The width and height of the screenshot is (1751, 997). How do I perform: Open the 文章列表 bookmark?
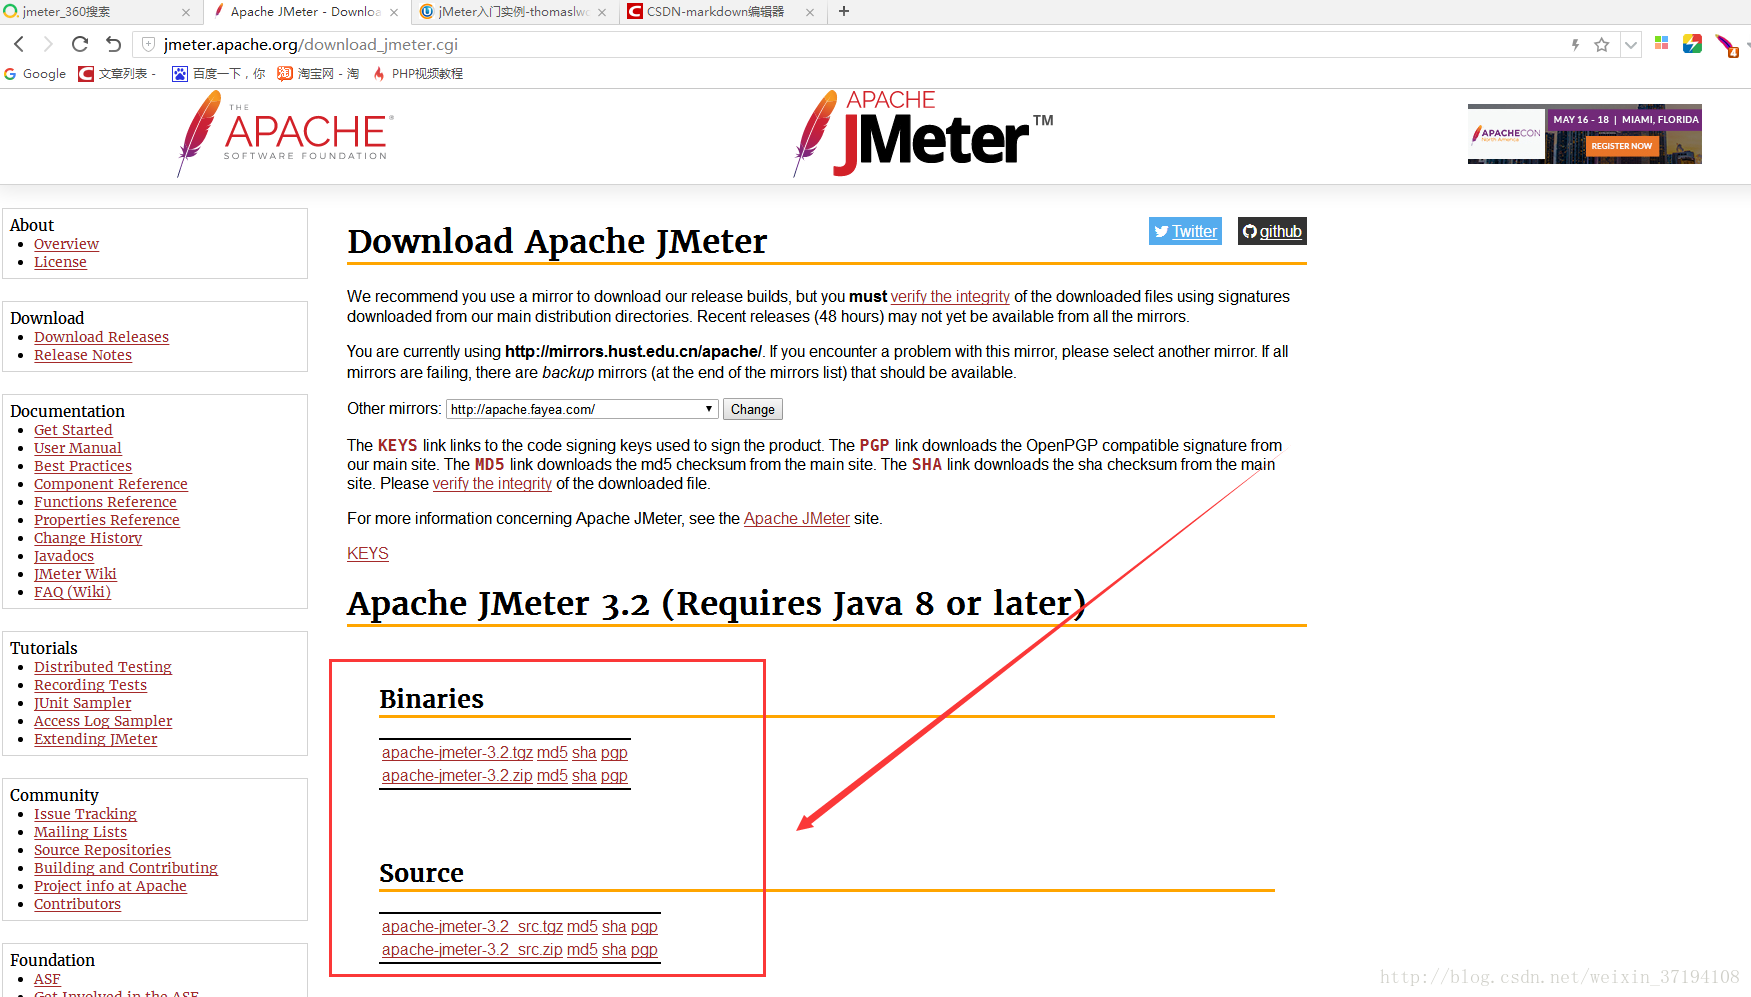coord(117,74)
